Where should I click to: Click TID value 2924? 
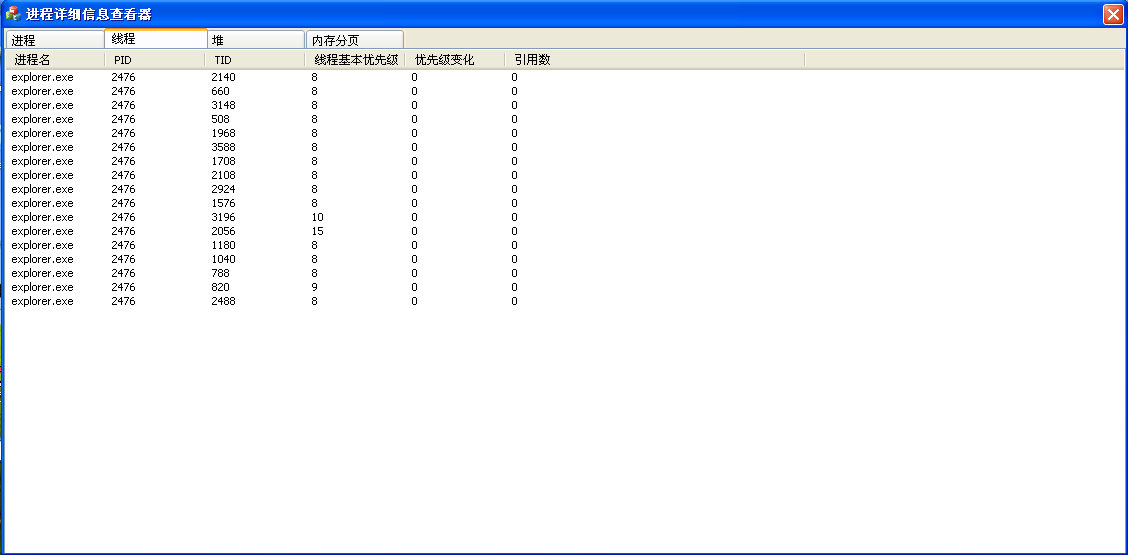pyautogui.click(x=224, y=189)
